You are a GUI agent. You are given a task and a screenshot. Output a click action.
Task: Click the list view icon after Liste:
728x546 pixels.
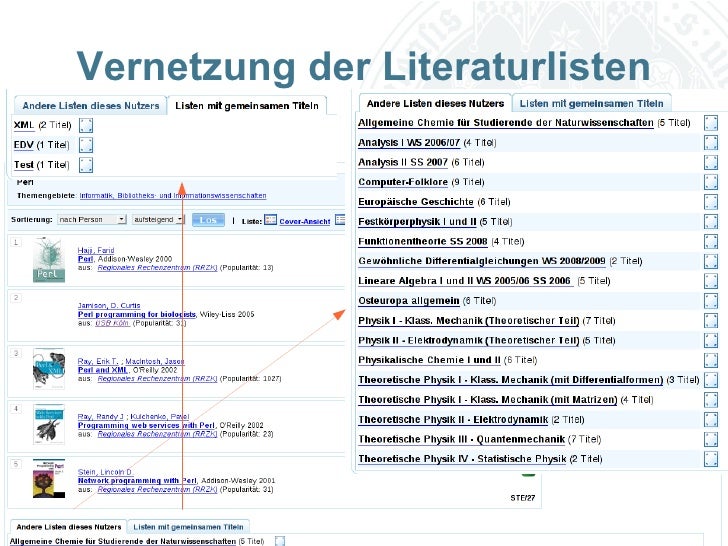coord(270,220)
